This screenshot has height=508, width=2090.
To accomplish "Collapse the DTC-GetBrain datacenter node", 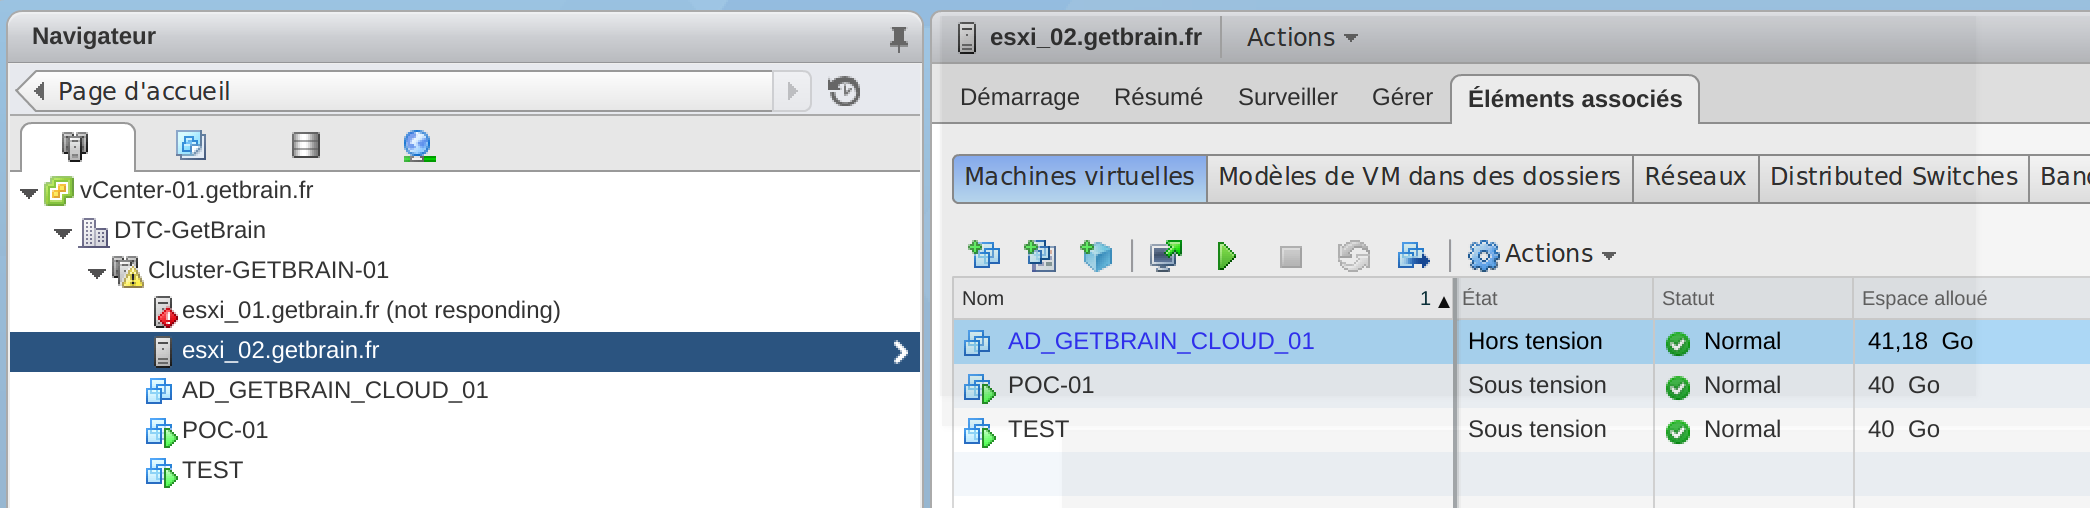I will point(63,233).
